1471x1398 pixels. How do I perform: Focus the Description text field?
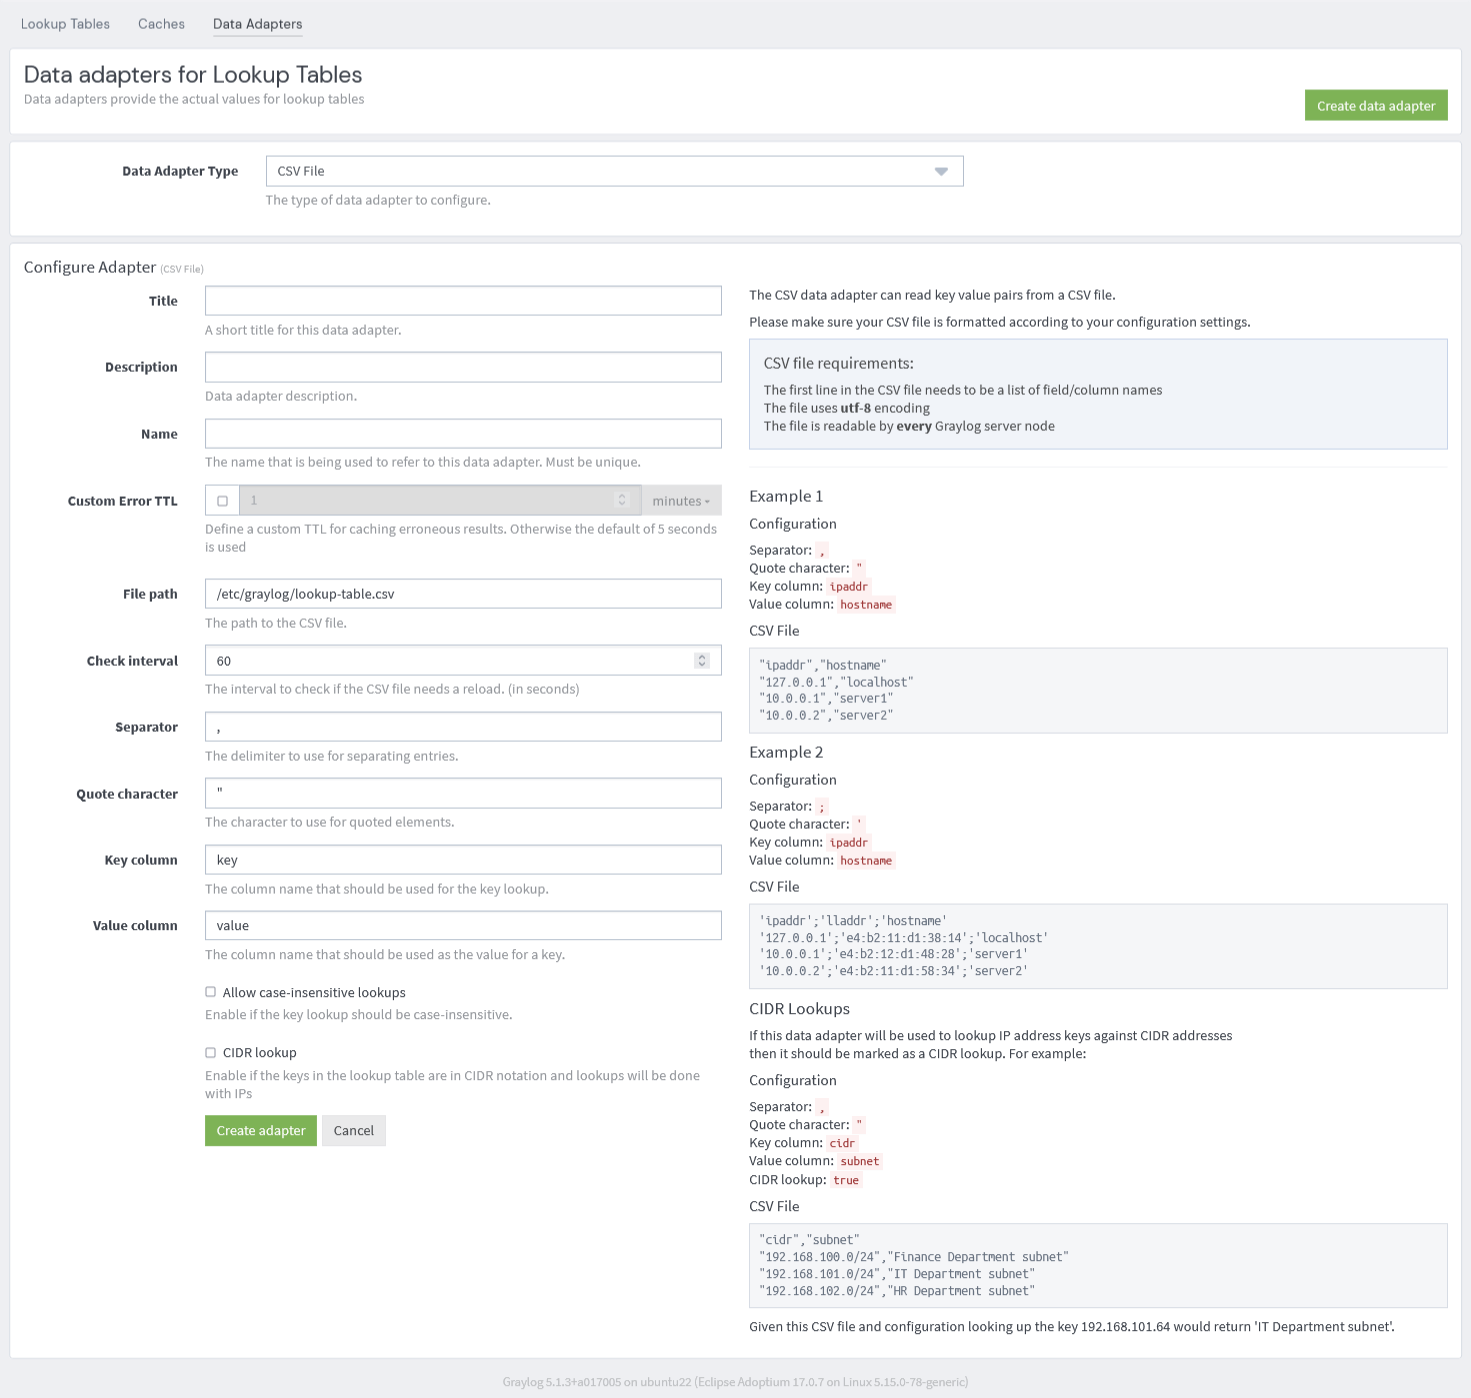pos(463,367)
